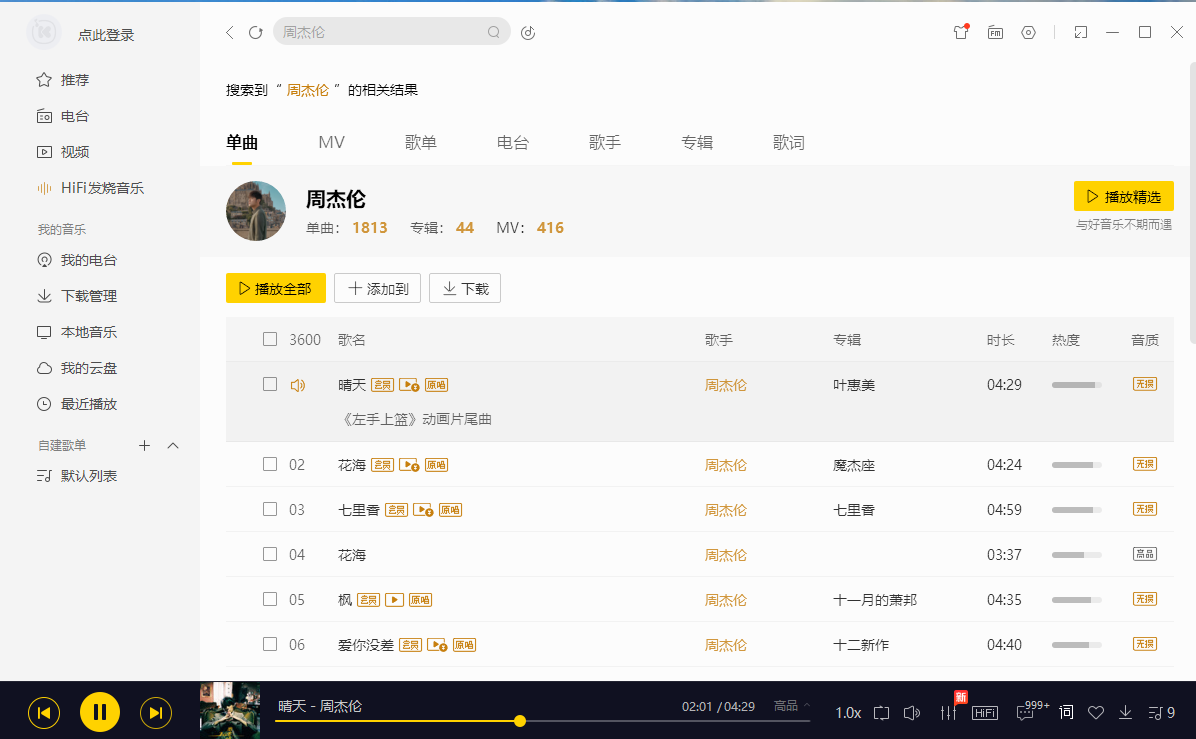
Task: Select the checkbox next to 爱你没差
Action: click(270, 644)
